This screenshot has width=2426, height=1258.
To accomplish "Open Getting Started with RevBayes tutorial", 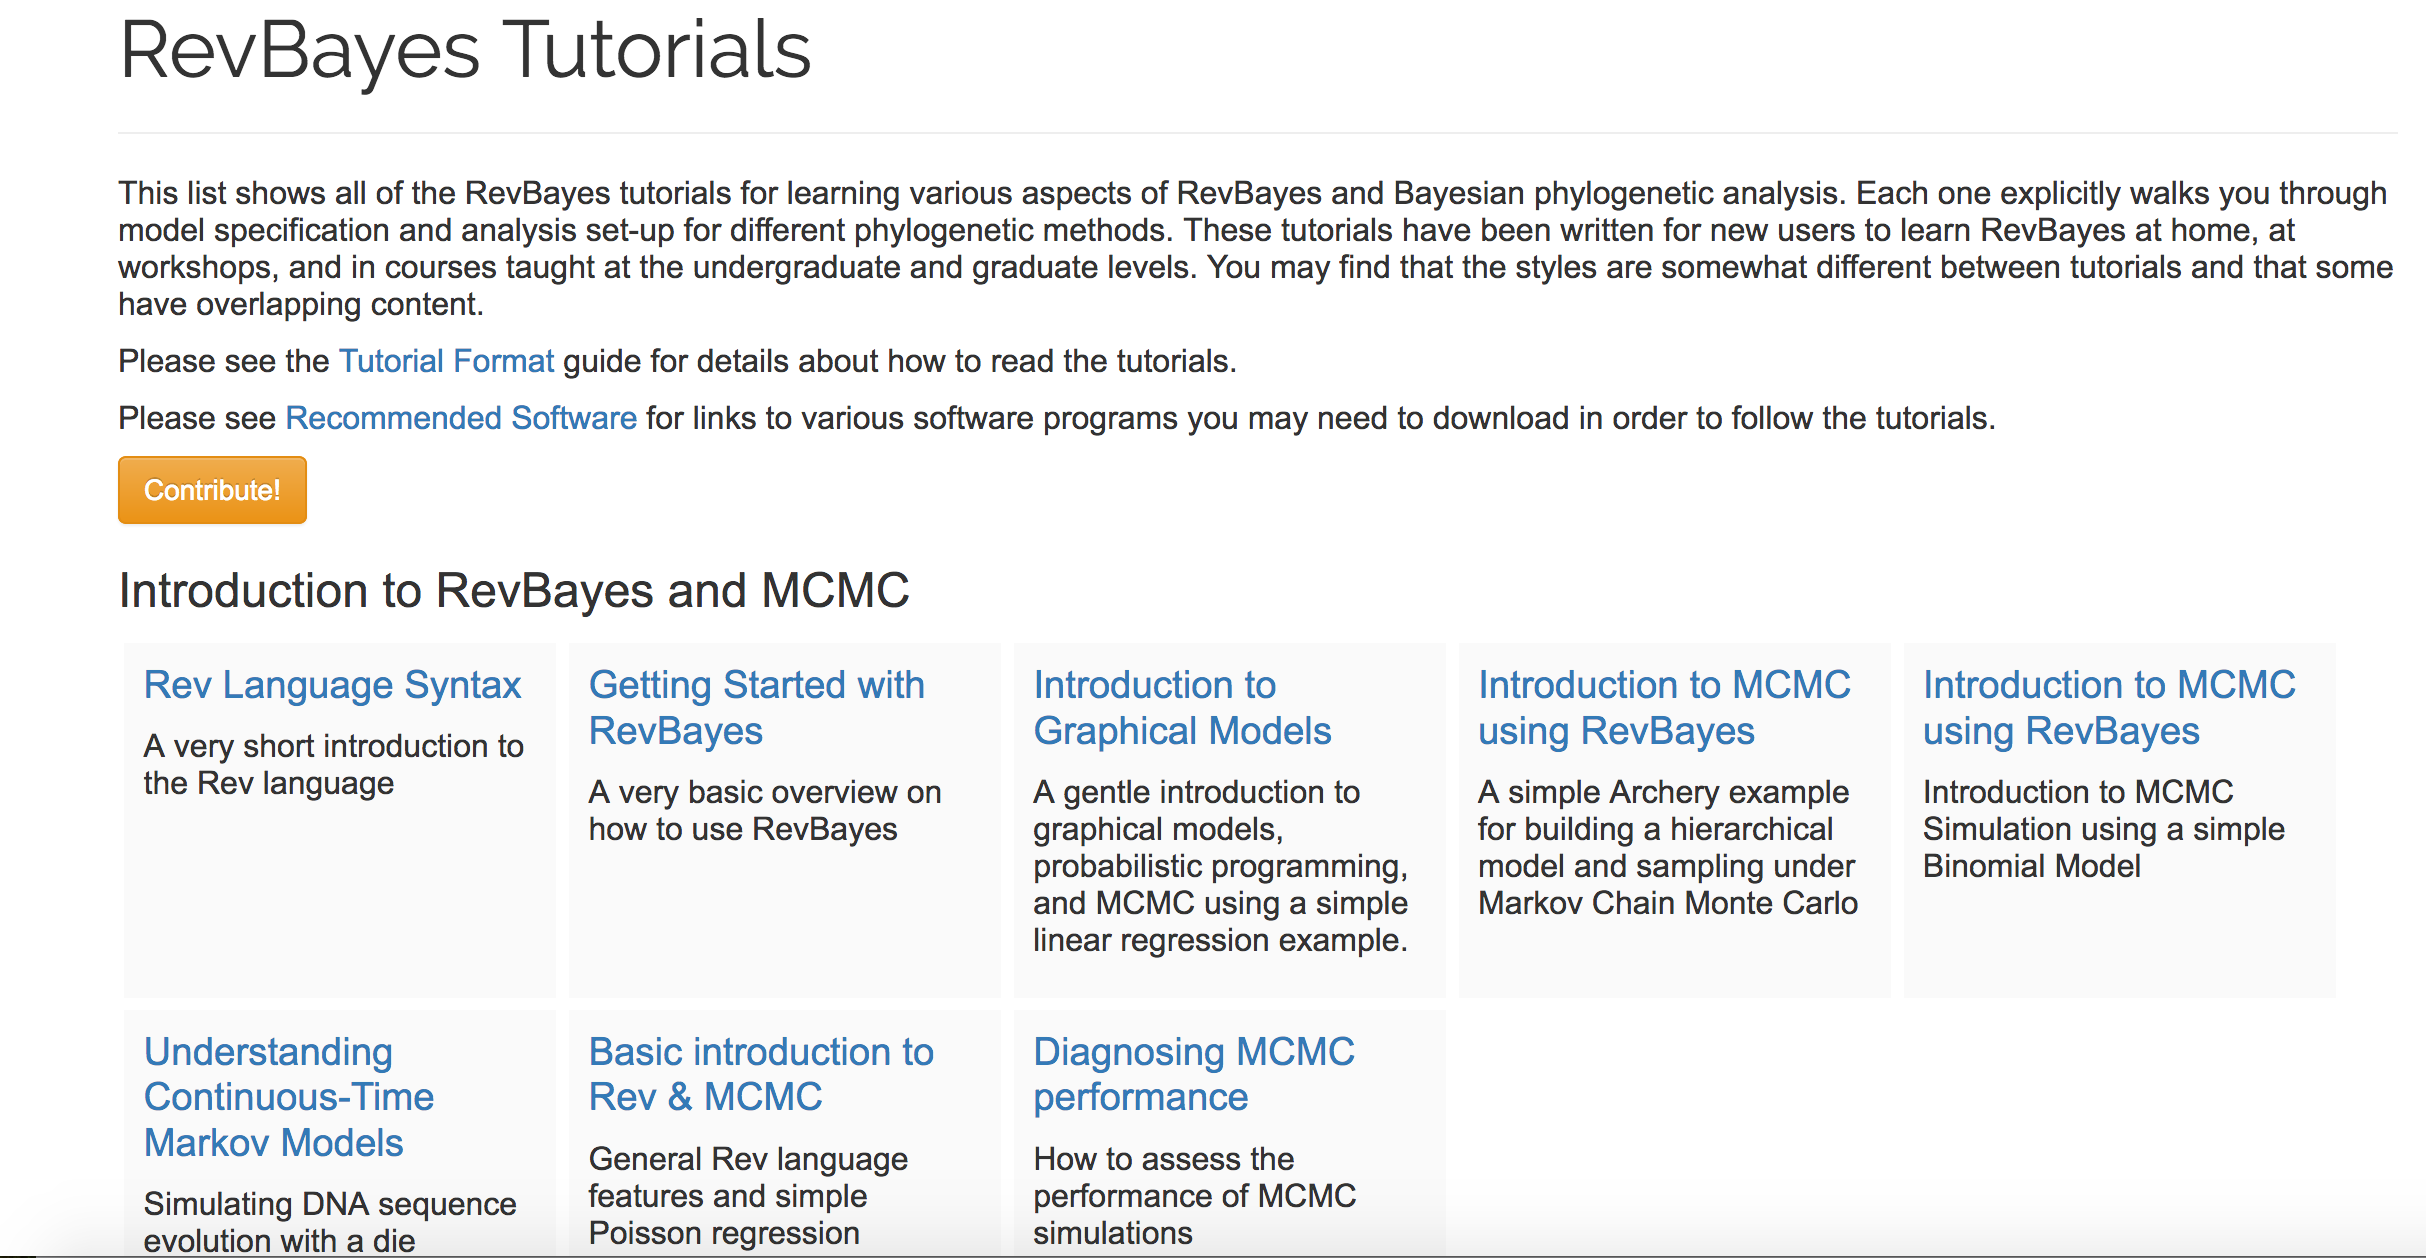I will [756, 708].
